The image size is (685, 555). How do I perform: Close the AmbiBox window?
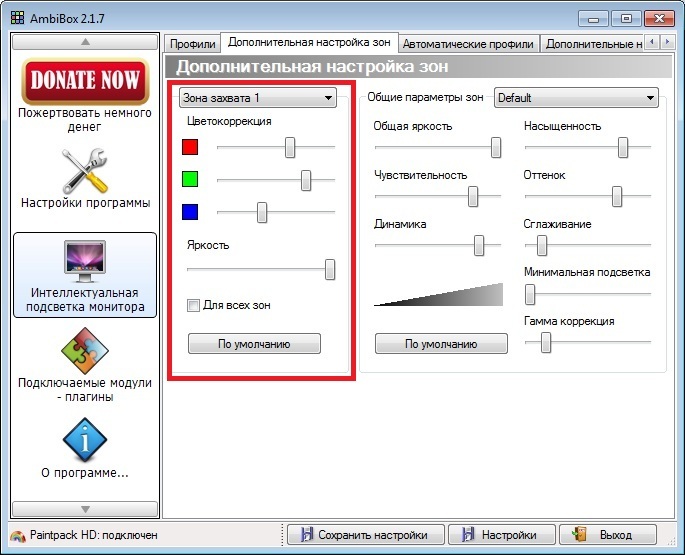pos(659,19)
